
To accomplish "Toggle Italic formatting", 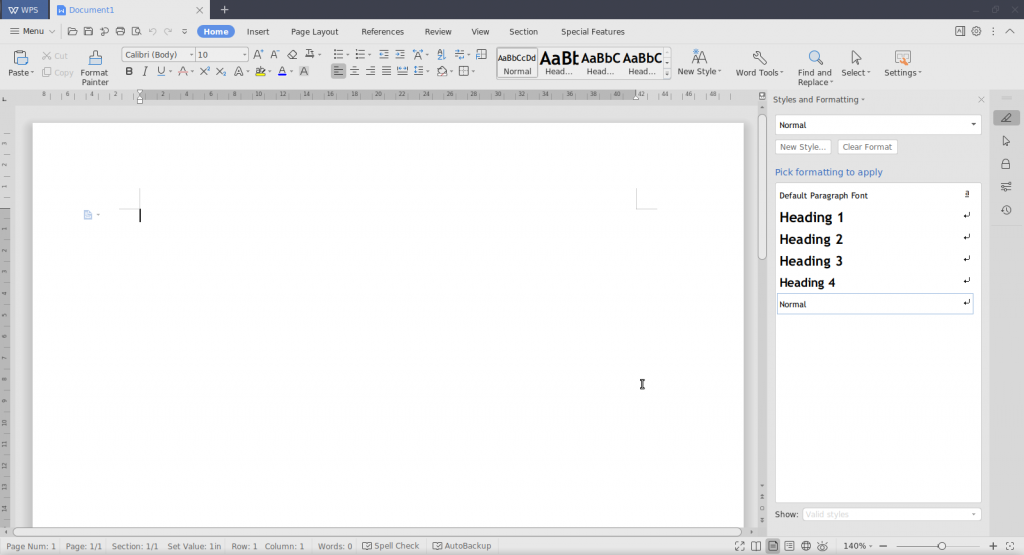I will (145, 71).
